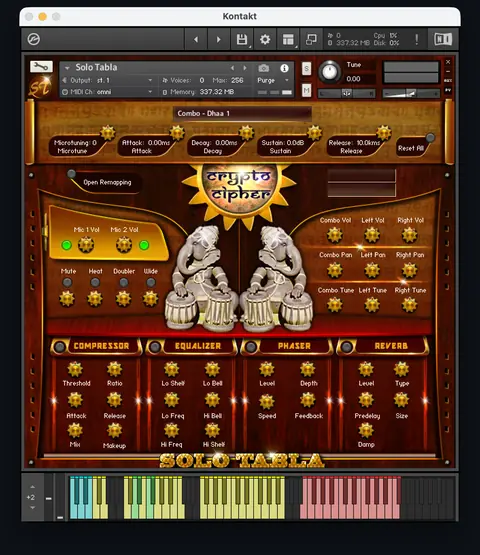This screenshot has width=480, height=555.
Task: Click the equalizer Lo Shelf knob
Action: [x=172, y=369]
